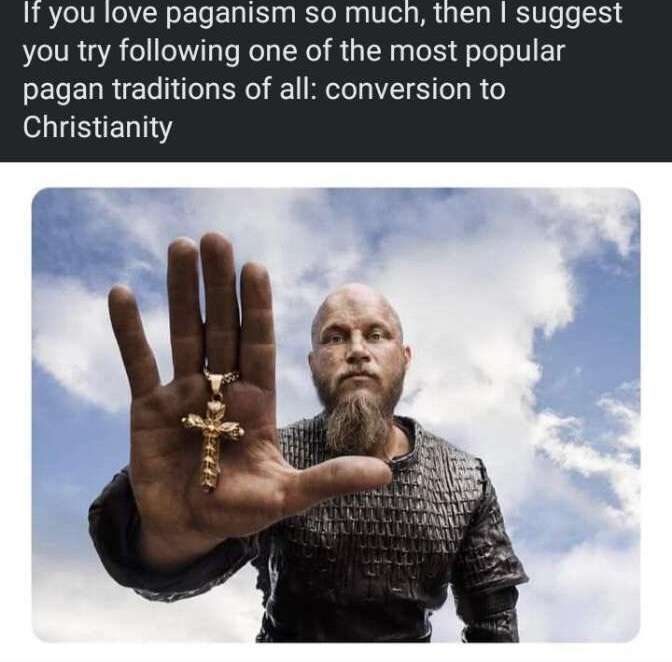Tap the pinky finger of the raised hand
The image size is (672, 662).
(x=131, y=338)
